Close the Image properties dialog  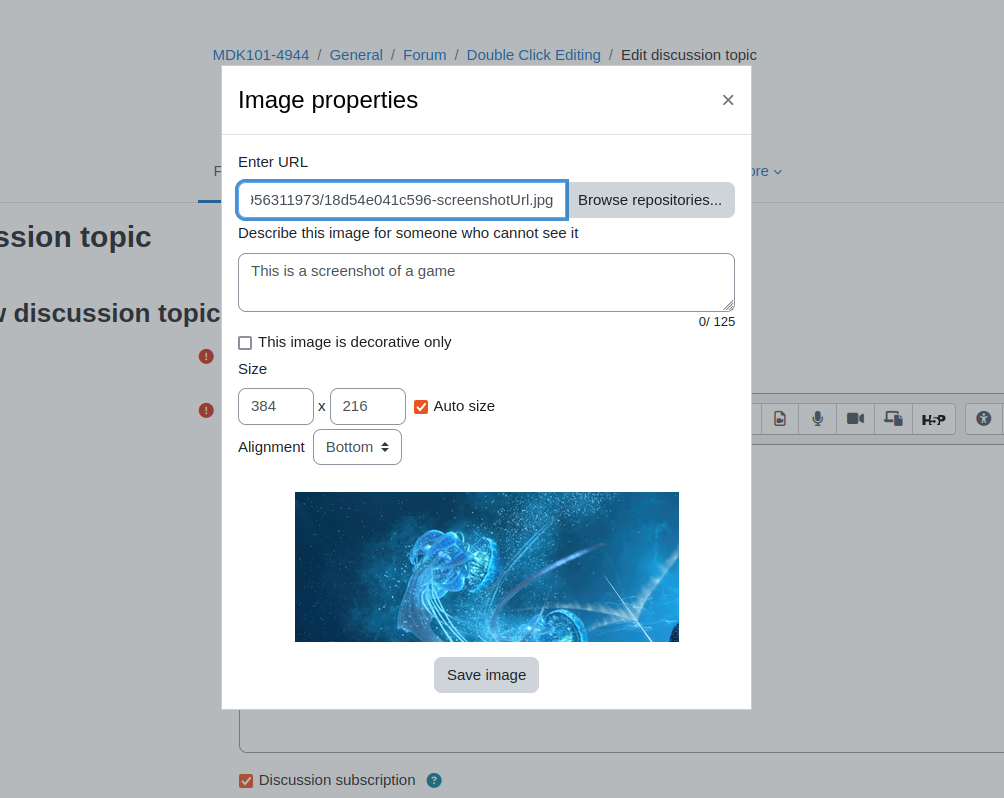click(x=727, y=100)
